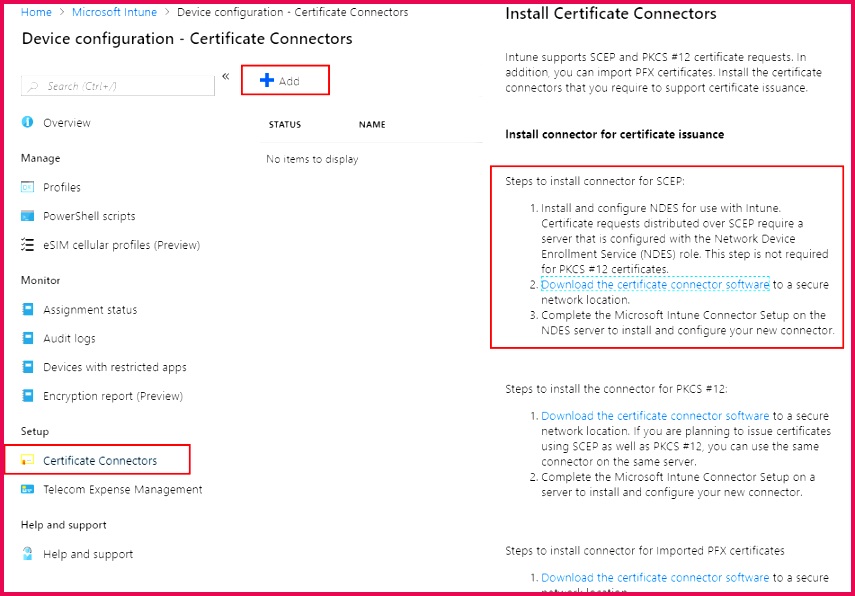The width and height of the screenshot is (855, 596).
Task: Click Imported PFX download connector software link
Action: (655, 577)
